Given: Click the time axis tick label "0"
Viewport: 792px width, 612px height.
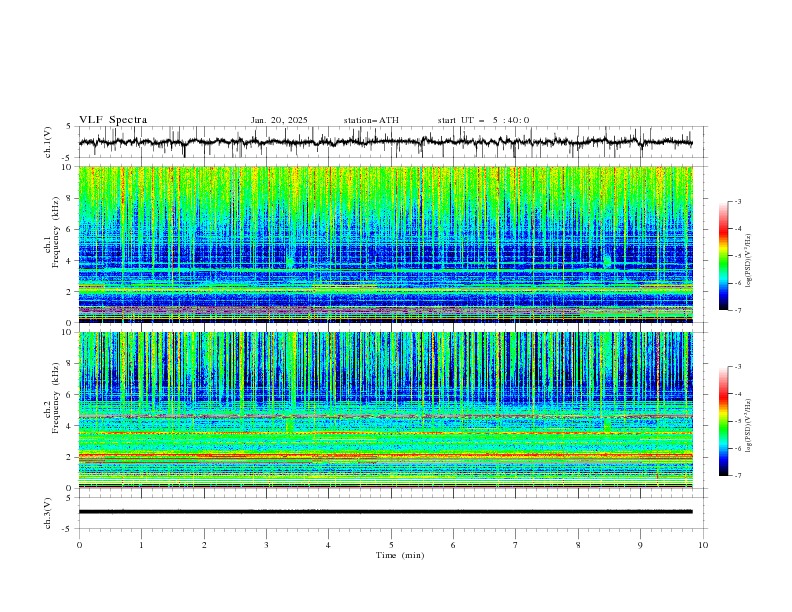Looking at the screenshot, I should (79, 545).
